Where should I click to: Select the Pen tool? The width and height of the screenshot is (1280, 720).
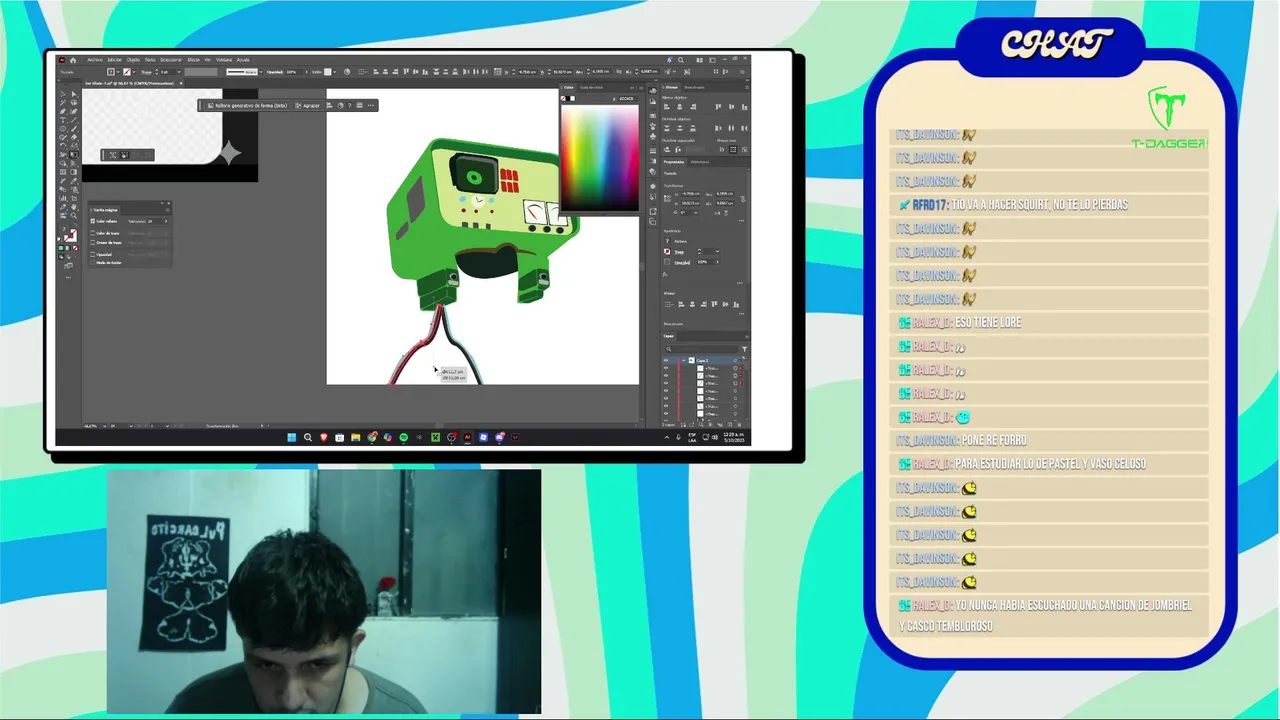pyautogui.click(x=63, y=111)
